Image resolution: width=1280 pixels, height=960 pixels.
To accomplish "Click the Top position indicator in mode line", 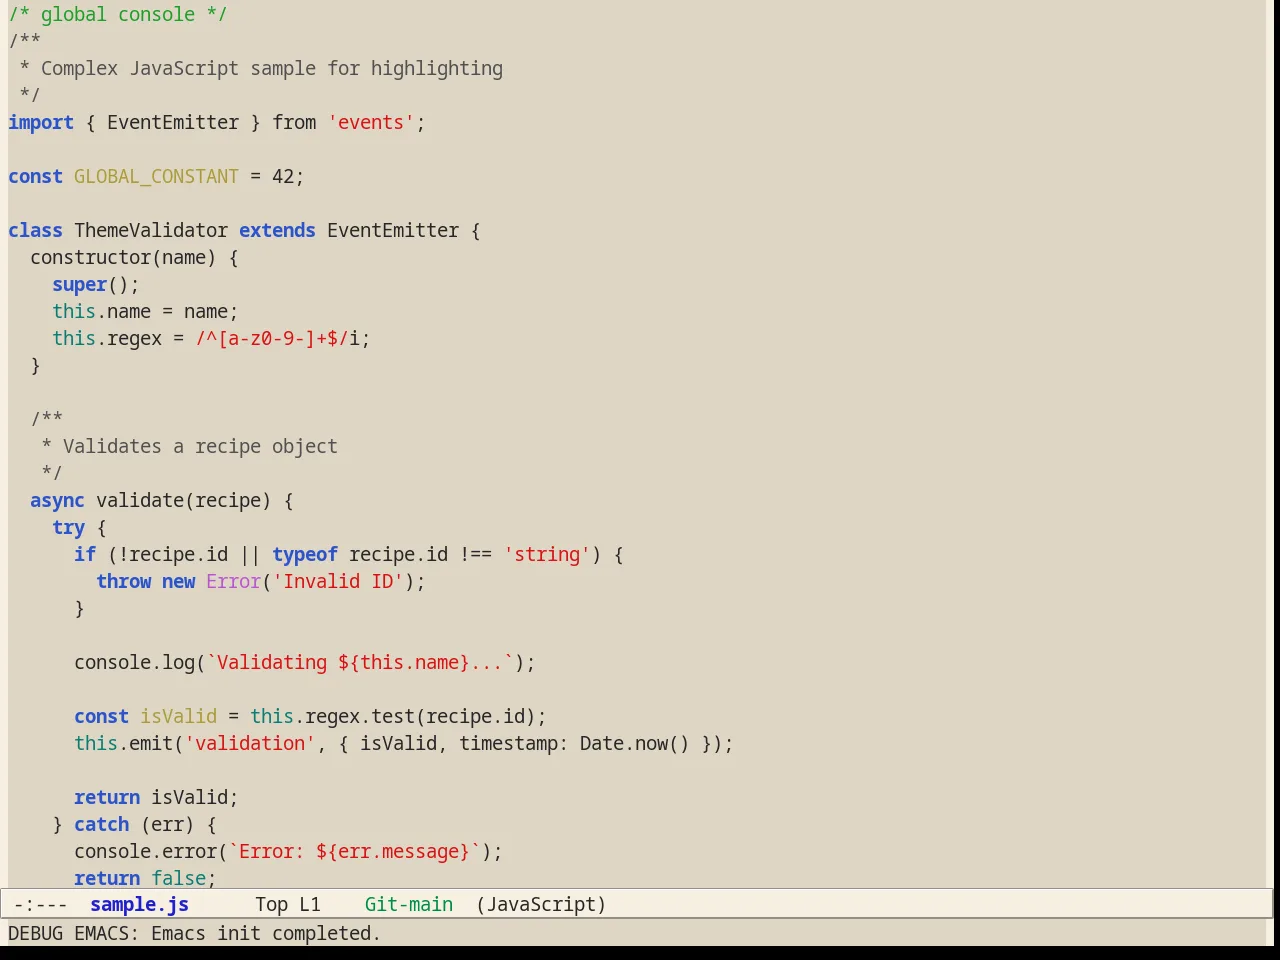I will pos(271,904).
